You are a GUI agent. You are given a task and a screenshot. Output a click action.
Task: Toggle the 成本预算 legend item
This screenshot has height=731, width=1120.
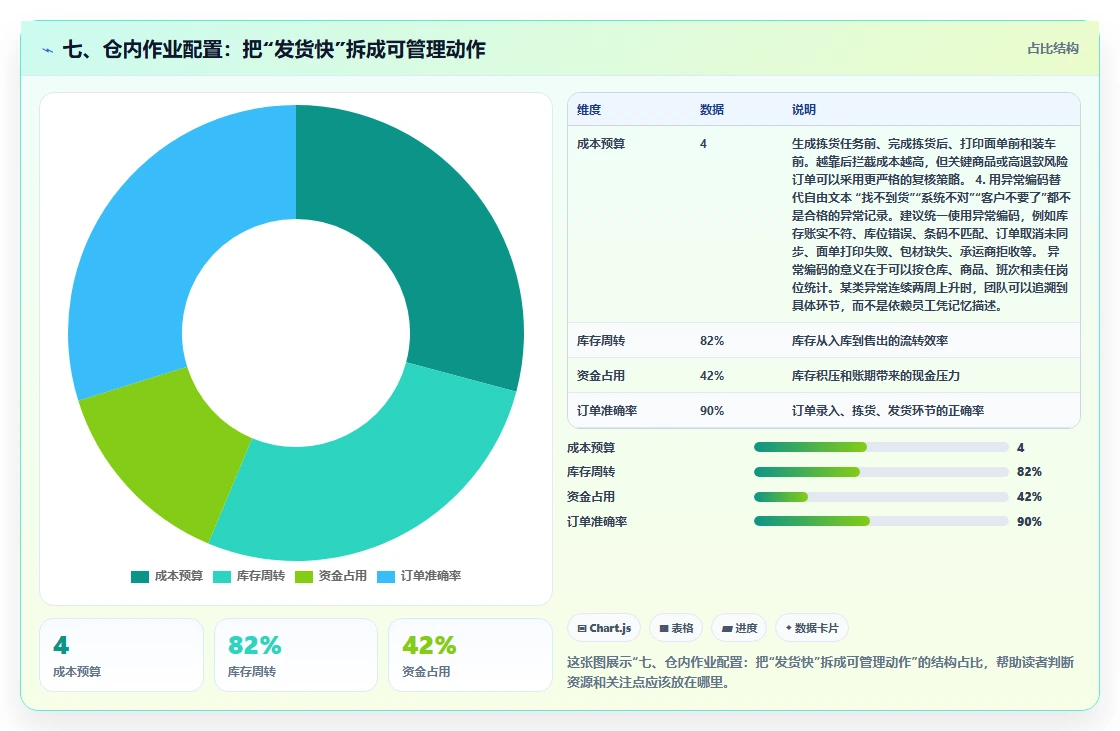coord(167,576)
